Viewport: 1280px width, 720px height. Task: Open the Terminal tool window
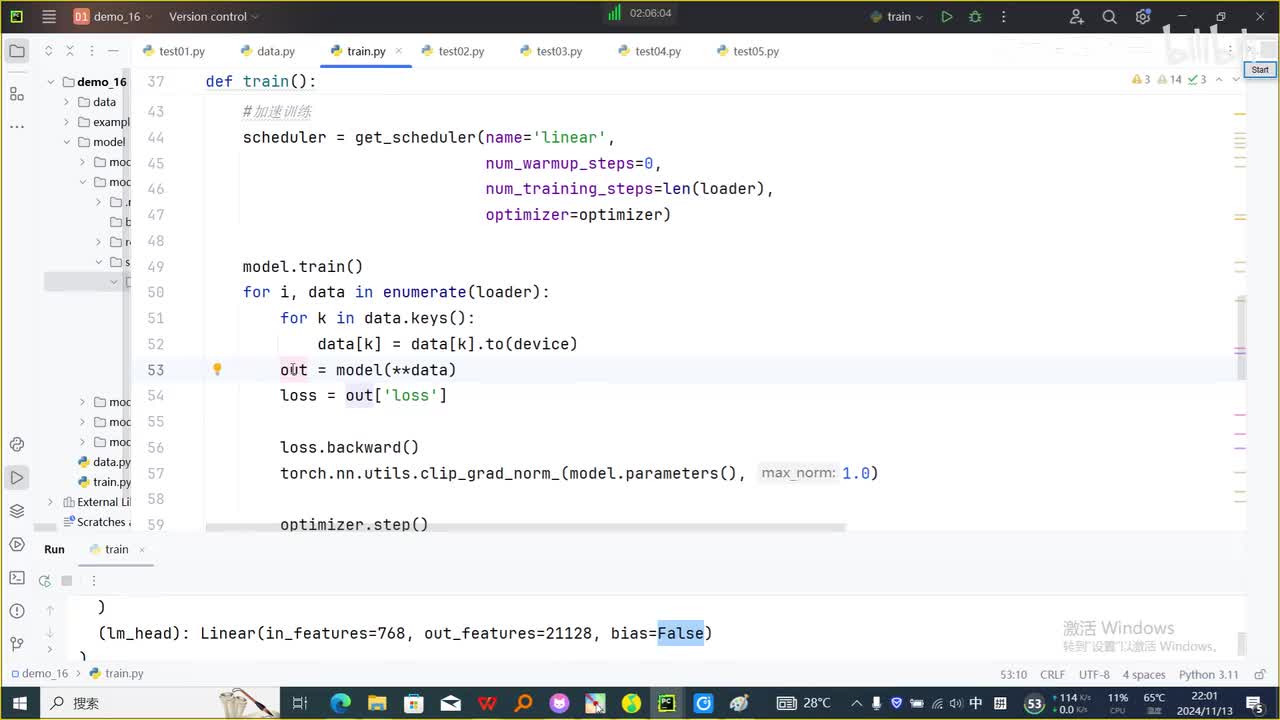(17, 577)
